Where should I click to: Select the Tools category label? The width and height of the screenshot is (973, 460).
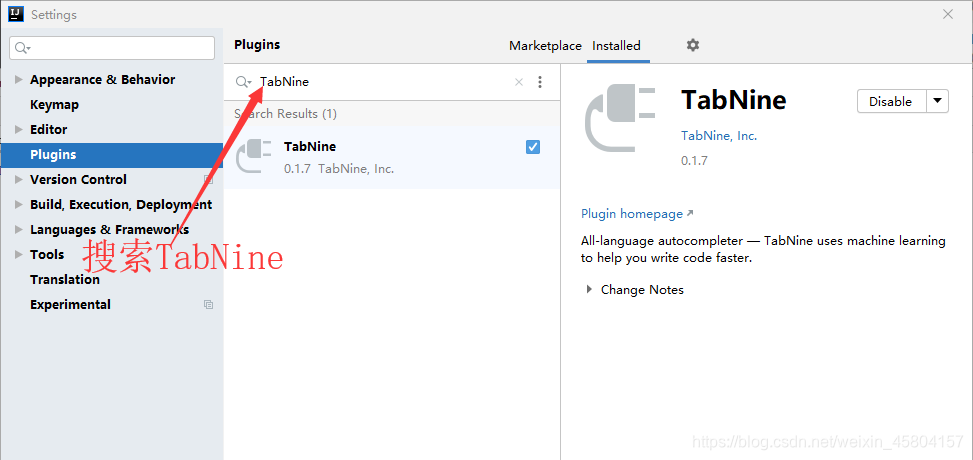47,255
